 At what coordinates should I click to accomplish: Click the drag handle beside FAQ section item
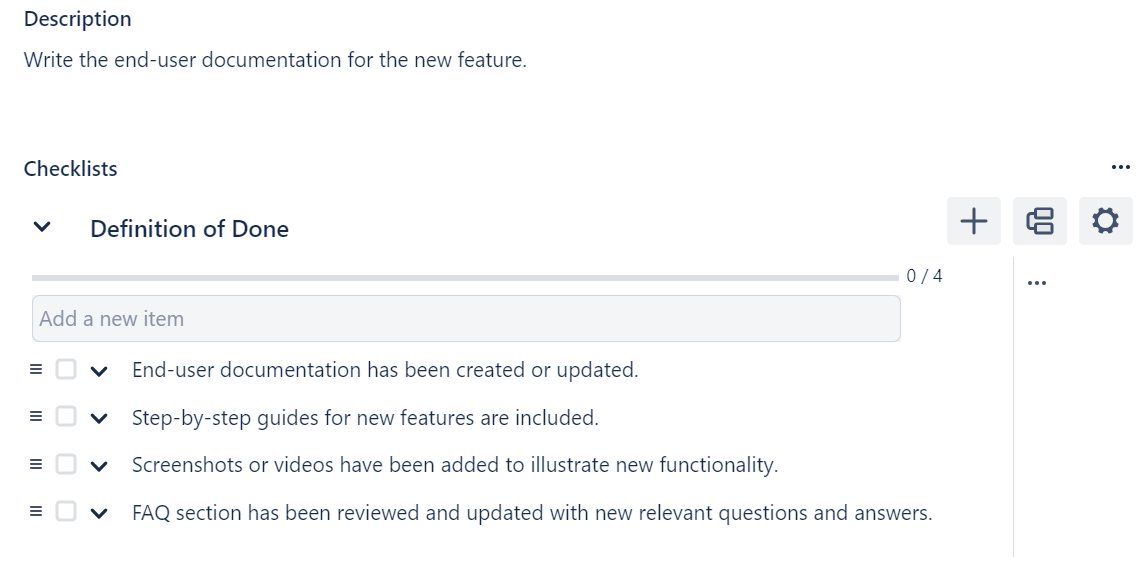coord(35,511)
